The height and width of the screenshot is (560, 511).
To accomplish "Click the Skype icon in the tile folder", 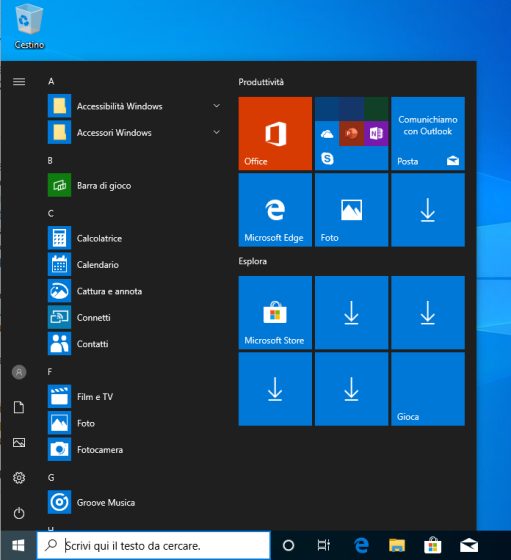I will tap(327, 158).
